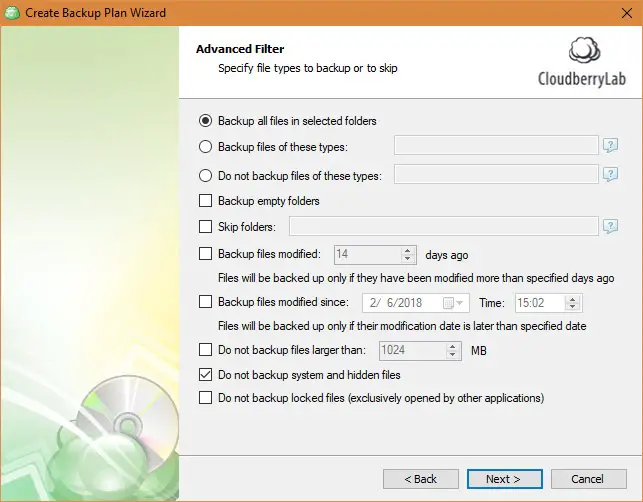Click the Next button
643x502 pixels.
coord(504,479)
